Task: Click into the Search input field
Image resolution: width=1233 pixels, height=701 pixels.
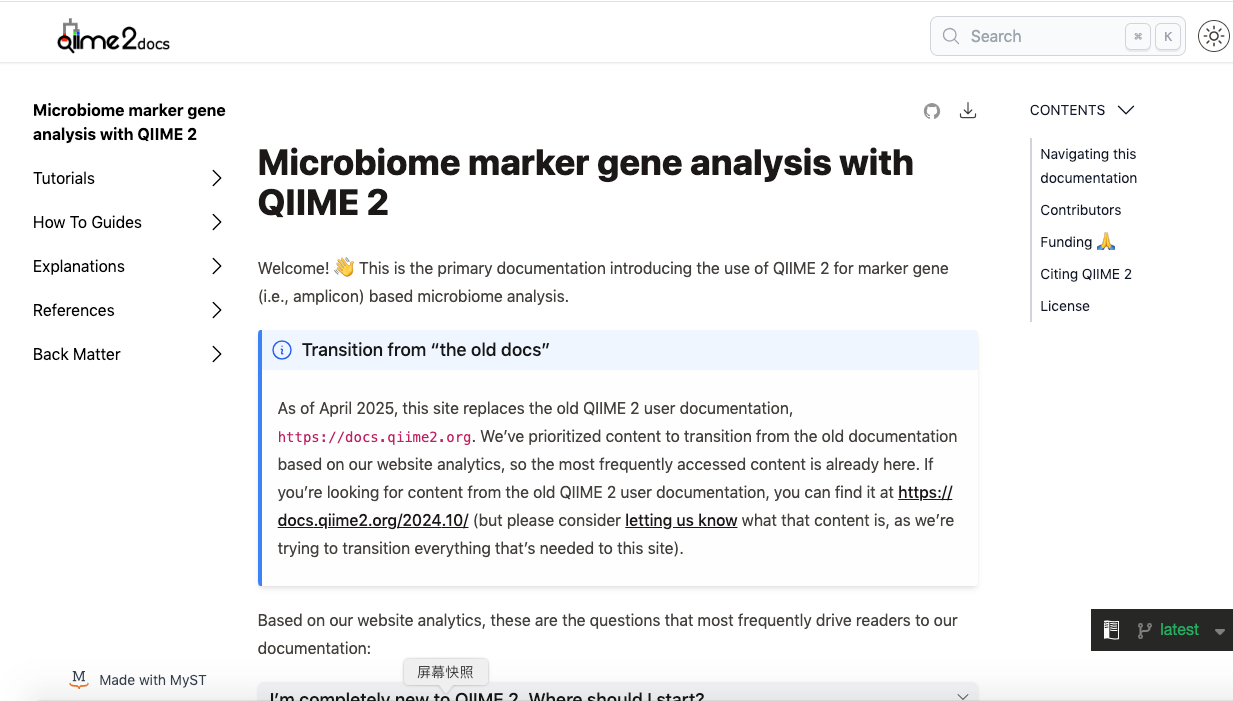Action: (1040, 36)
